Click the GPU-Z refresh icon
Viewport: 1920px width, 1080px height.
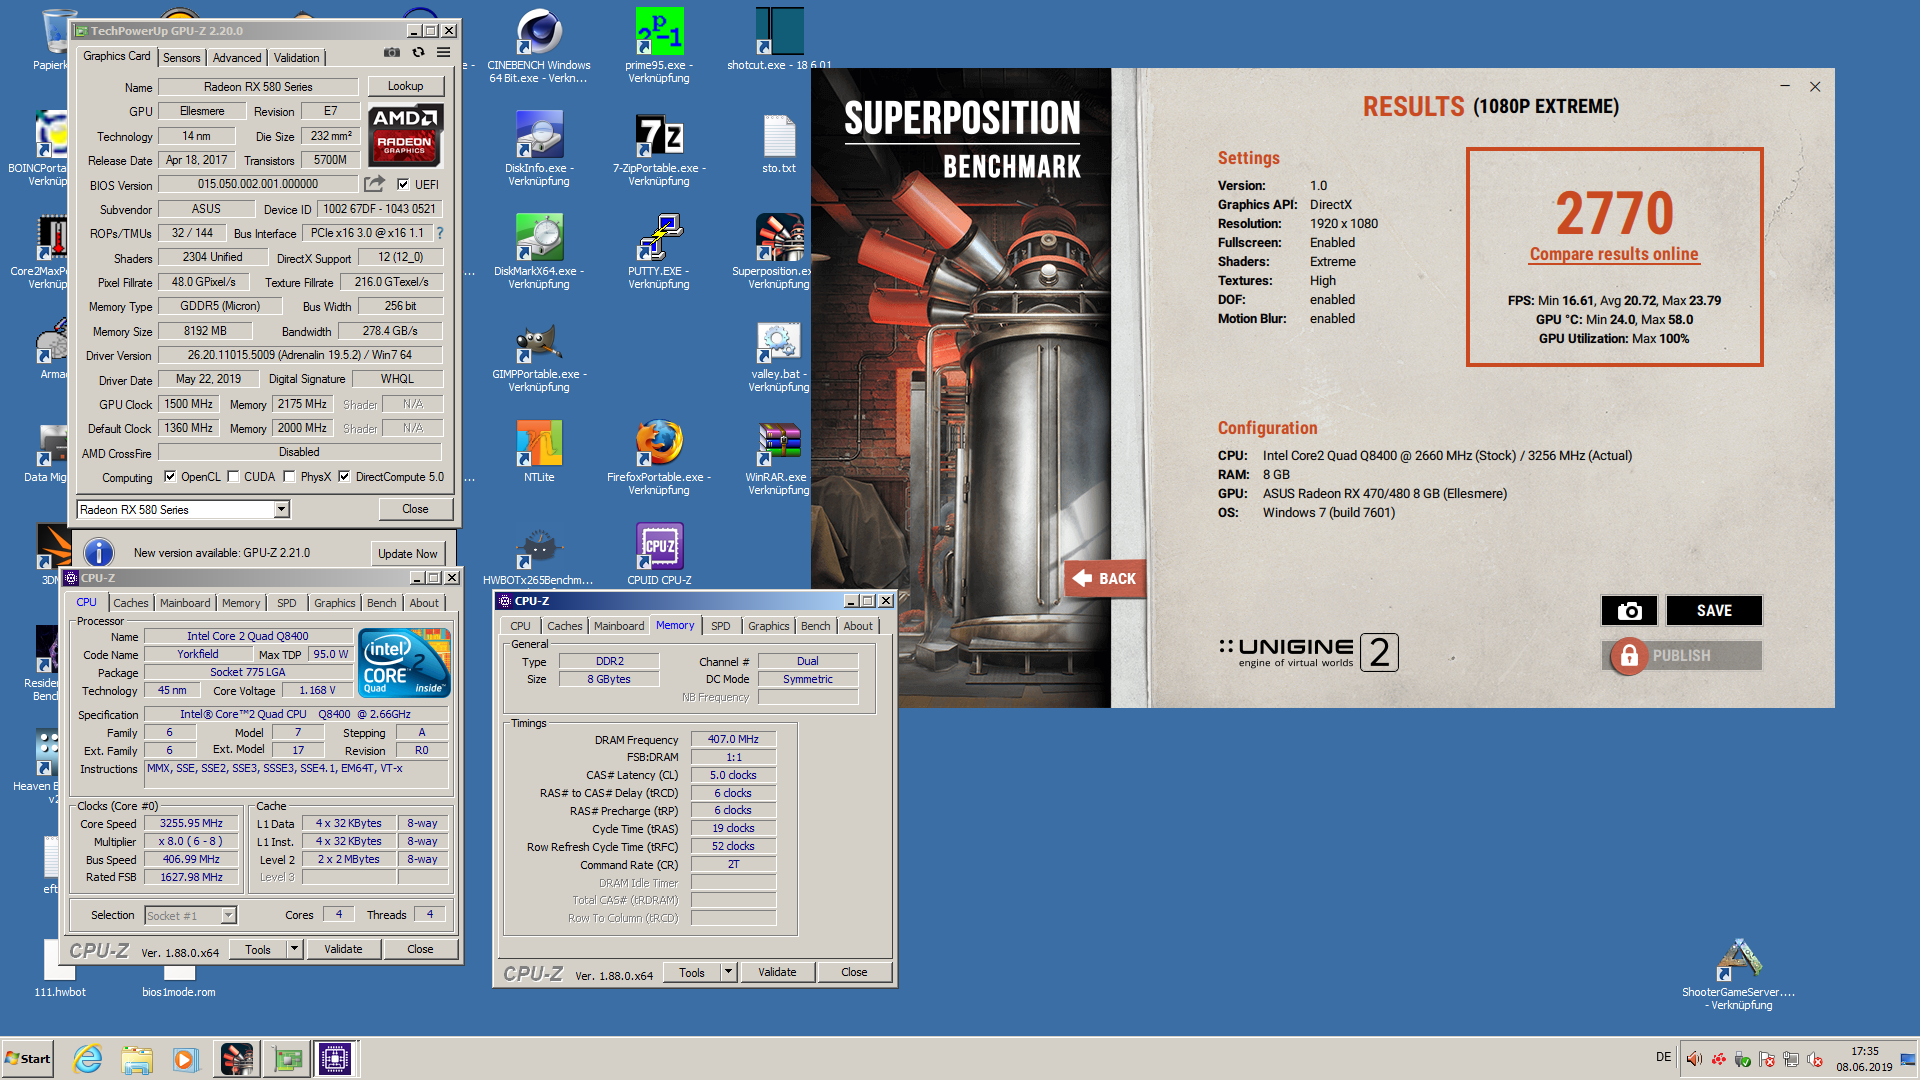click(418, 53)
